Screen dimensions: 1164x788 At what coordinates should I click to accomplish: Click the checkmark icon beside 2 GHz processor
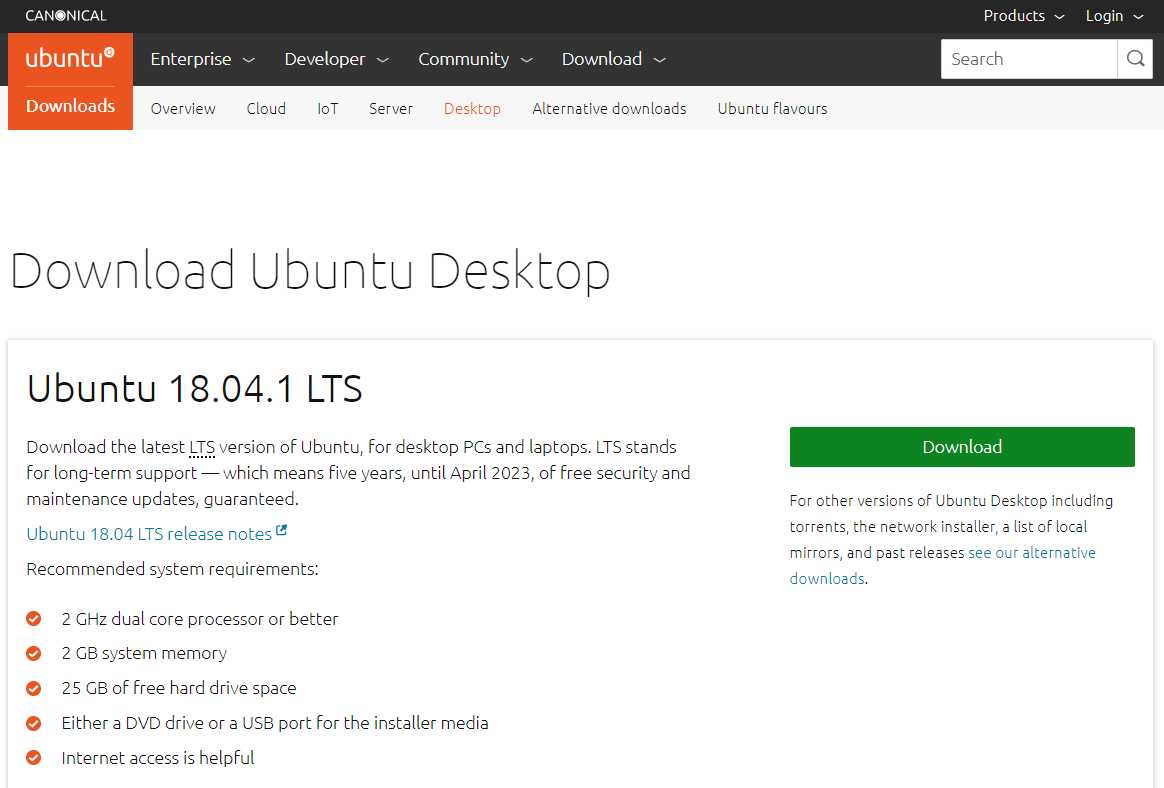(33, 618)
